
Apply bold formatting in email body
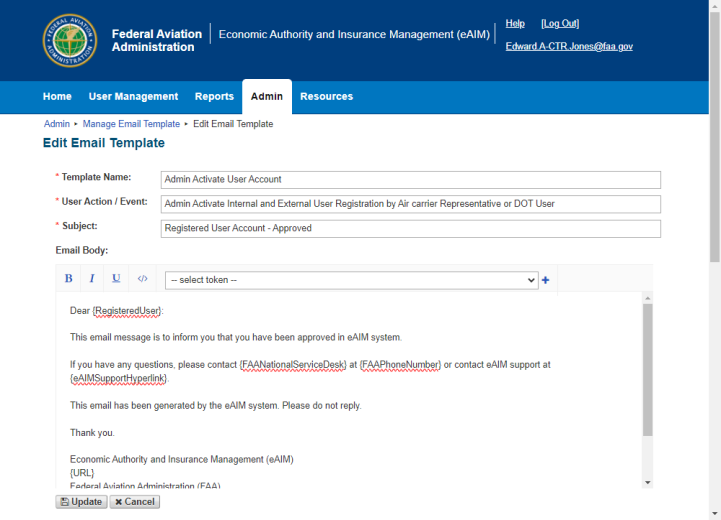69,279
